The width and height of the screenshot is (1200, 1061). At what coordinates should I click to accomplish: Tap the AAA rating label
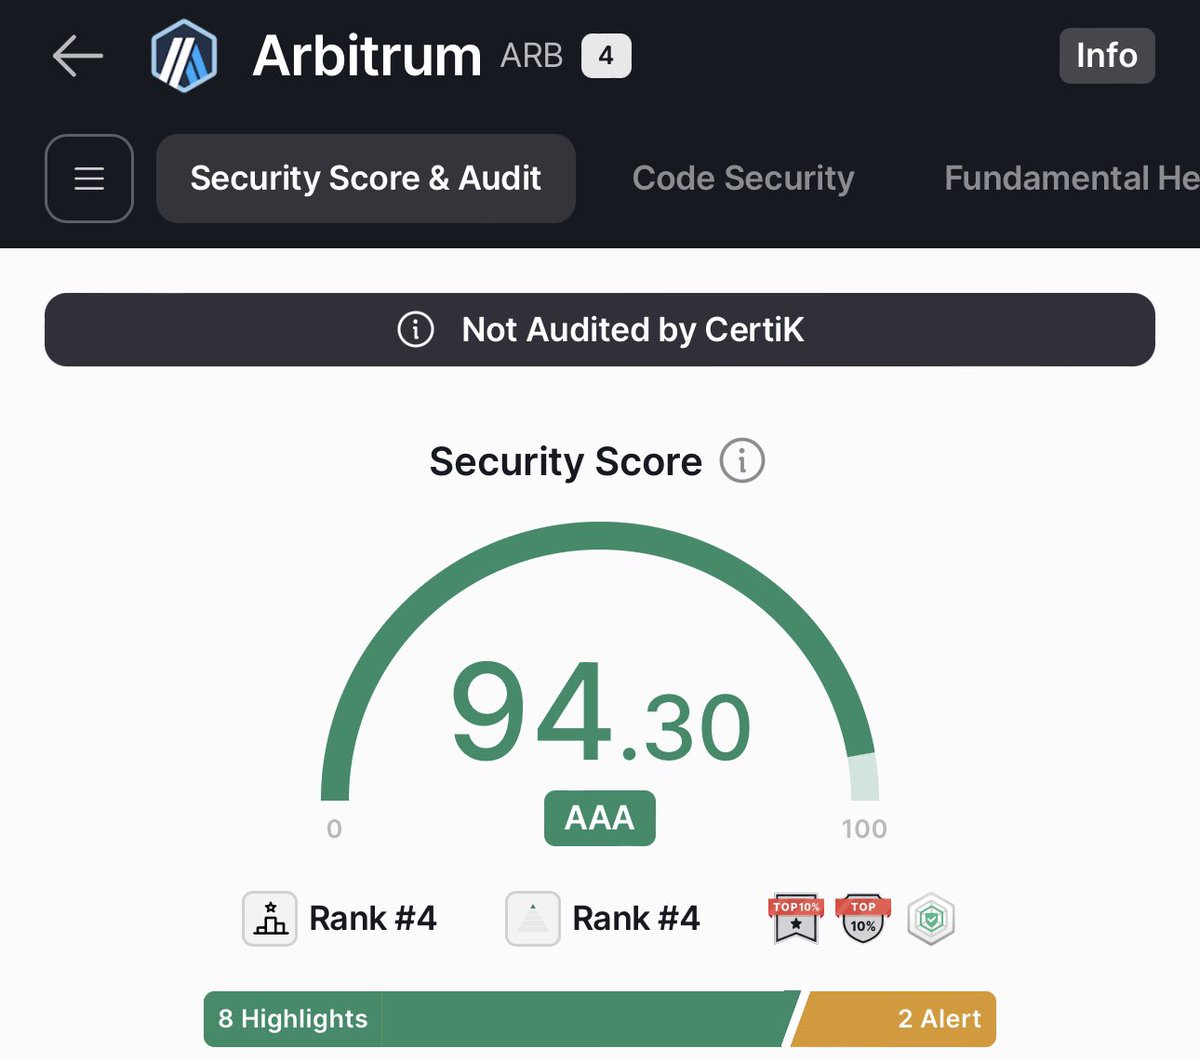pos(600,818)
